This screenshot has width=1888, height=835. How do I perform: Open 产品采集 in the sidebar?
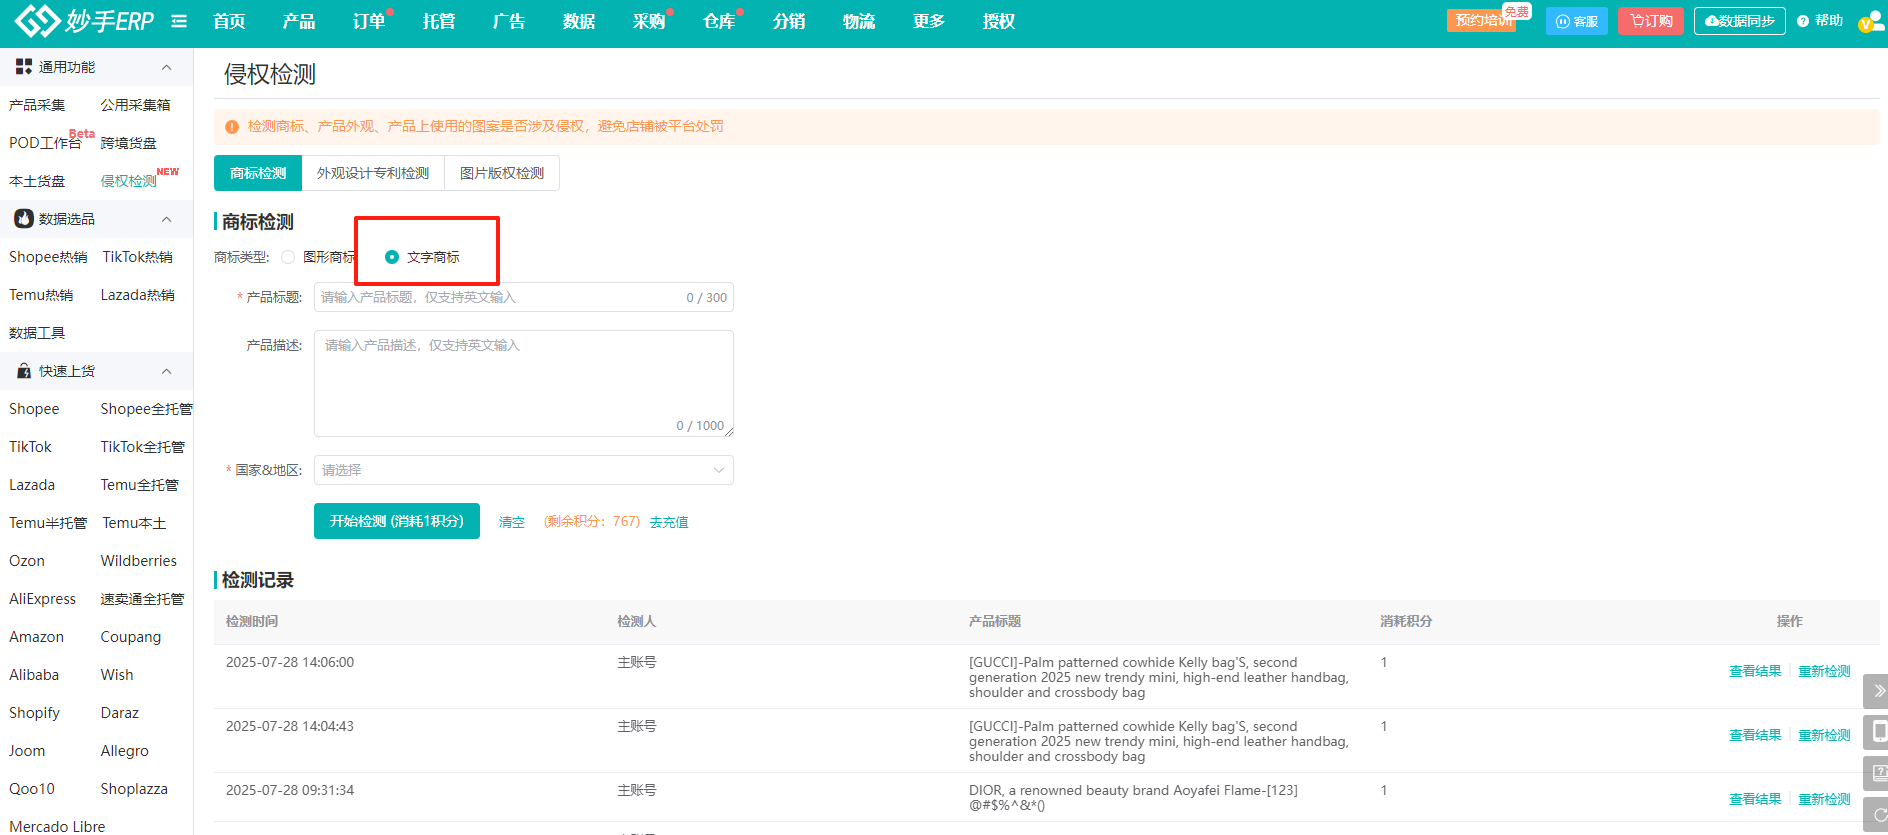(x=37, y=105)
